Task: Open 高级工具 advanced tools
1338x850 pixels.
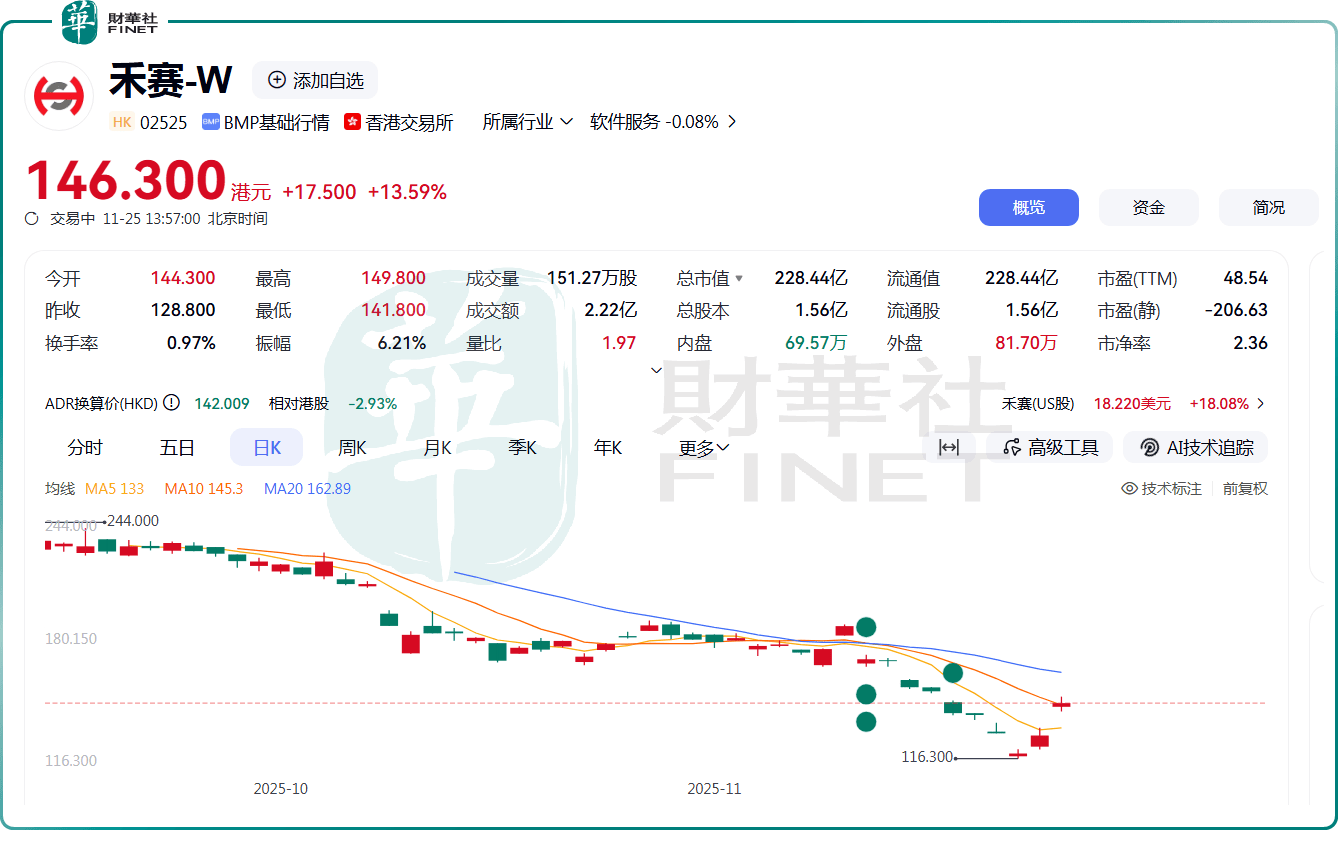Action: point(1050,447)
